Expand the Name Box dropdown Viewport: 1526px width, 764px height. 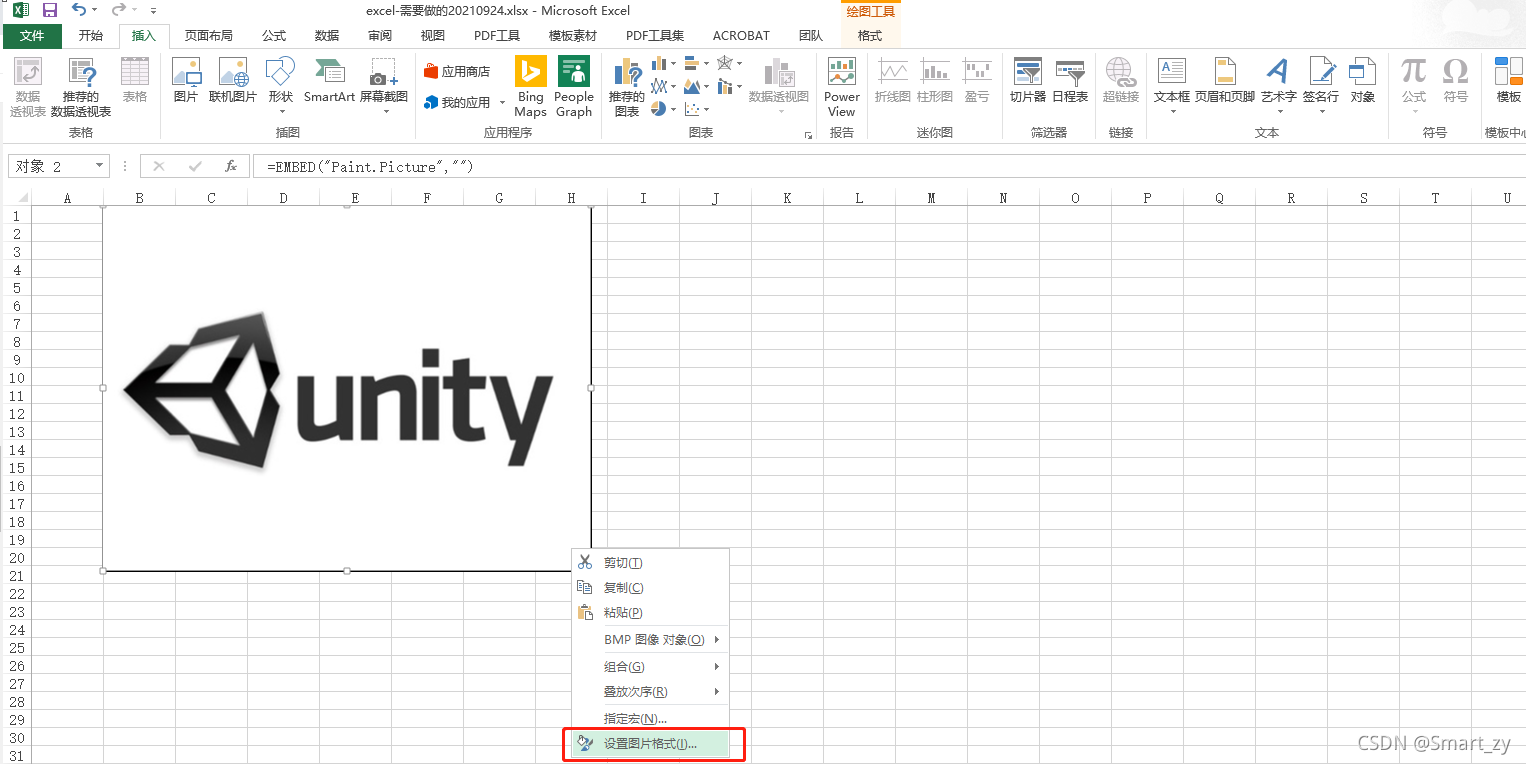100,166
